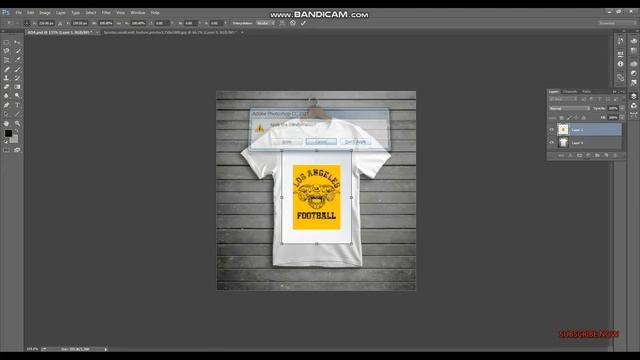This screenshot has width=640, height=360.
Task: Click the delete layer trash icon
Action: coord(615,156)
